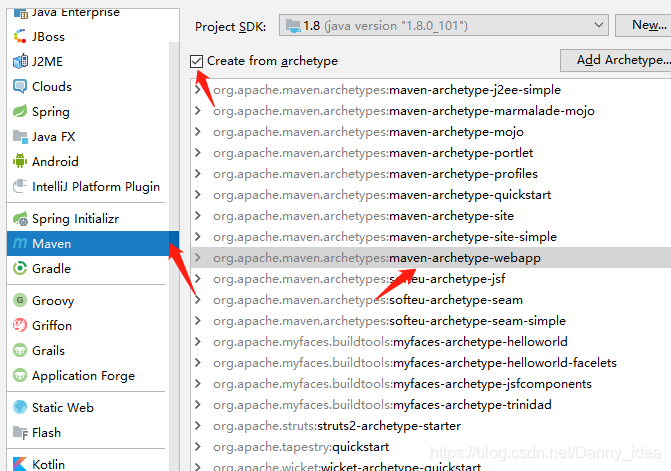This screenshot has height=471, width=671.
Task: Select Spring project type
Action: coord(88,111)
